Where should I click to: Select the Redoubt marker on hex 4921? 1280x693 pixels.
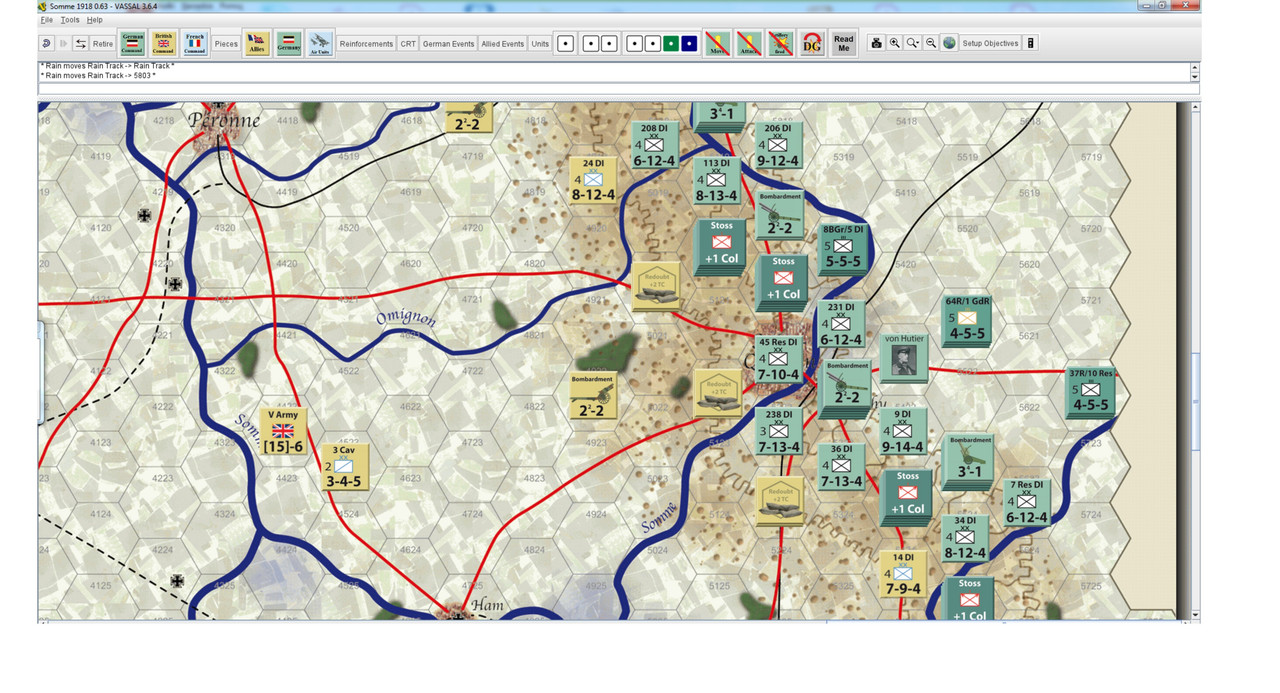coord(657,286)
